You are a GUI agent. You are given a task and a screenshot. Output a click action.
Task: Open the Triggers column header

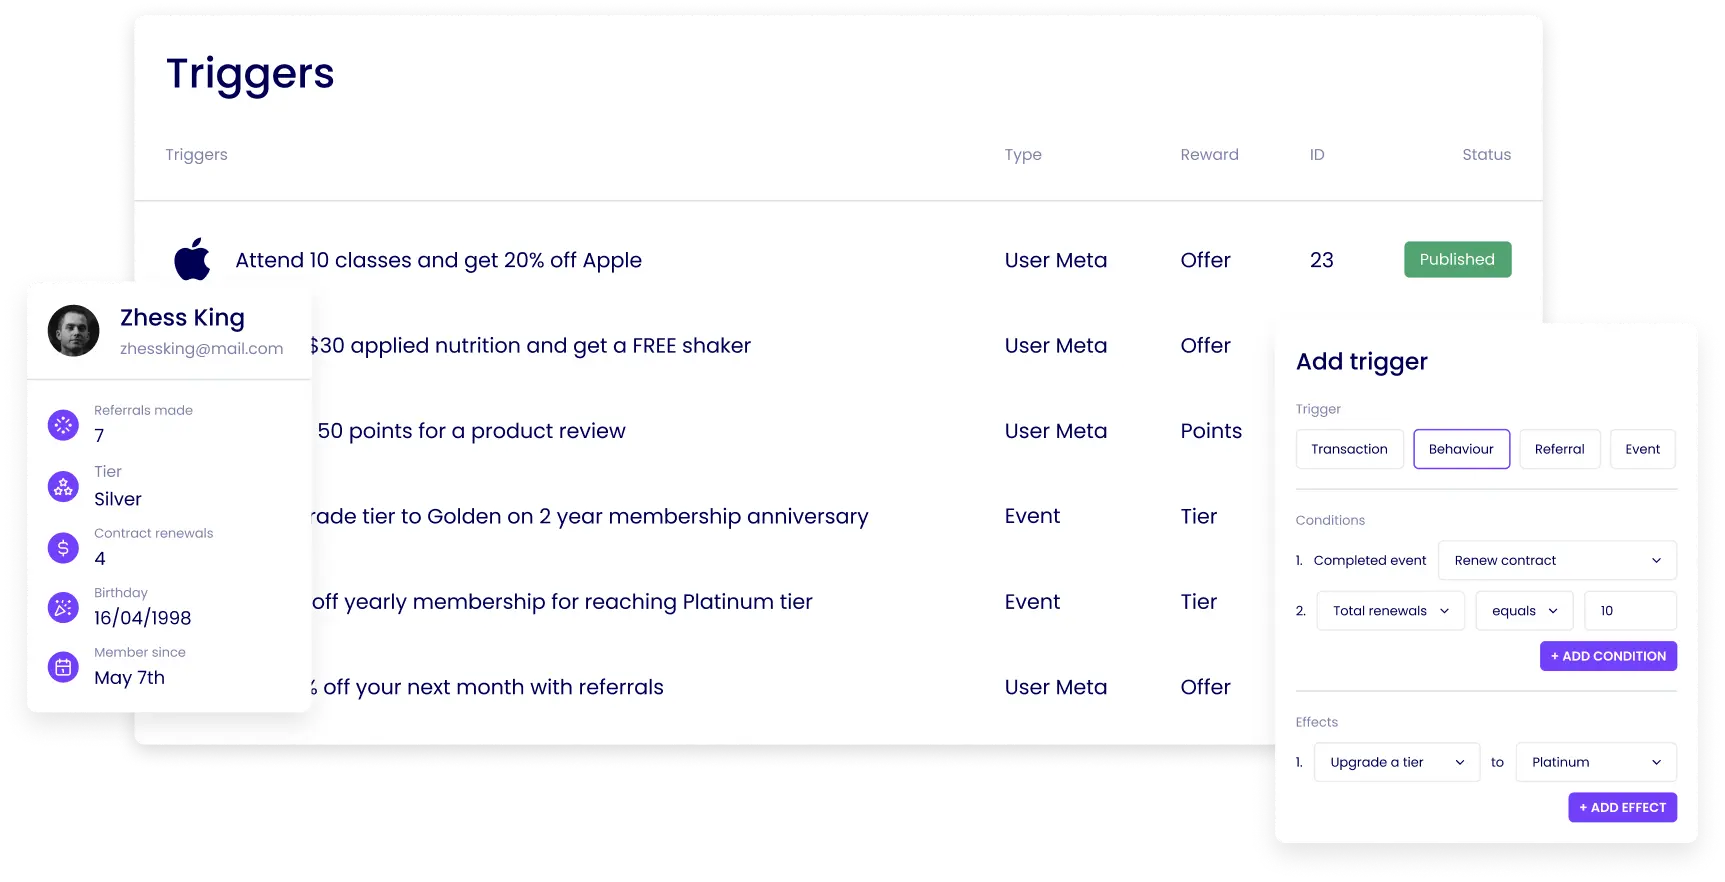click(196, 154)
